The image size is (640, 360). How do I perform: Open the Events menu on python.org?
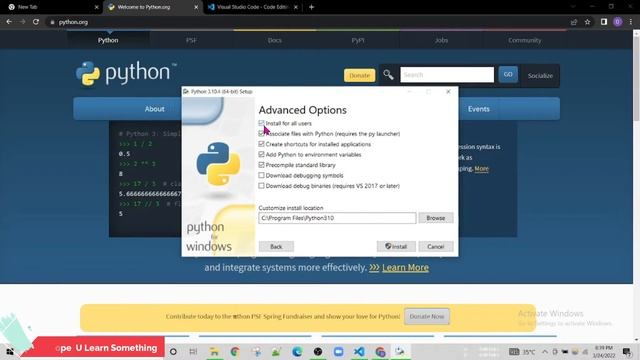pos(478,109)
